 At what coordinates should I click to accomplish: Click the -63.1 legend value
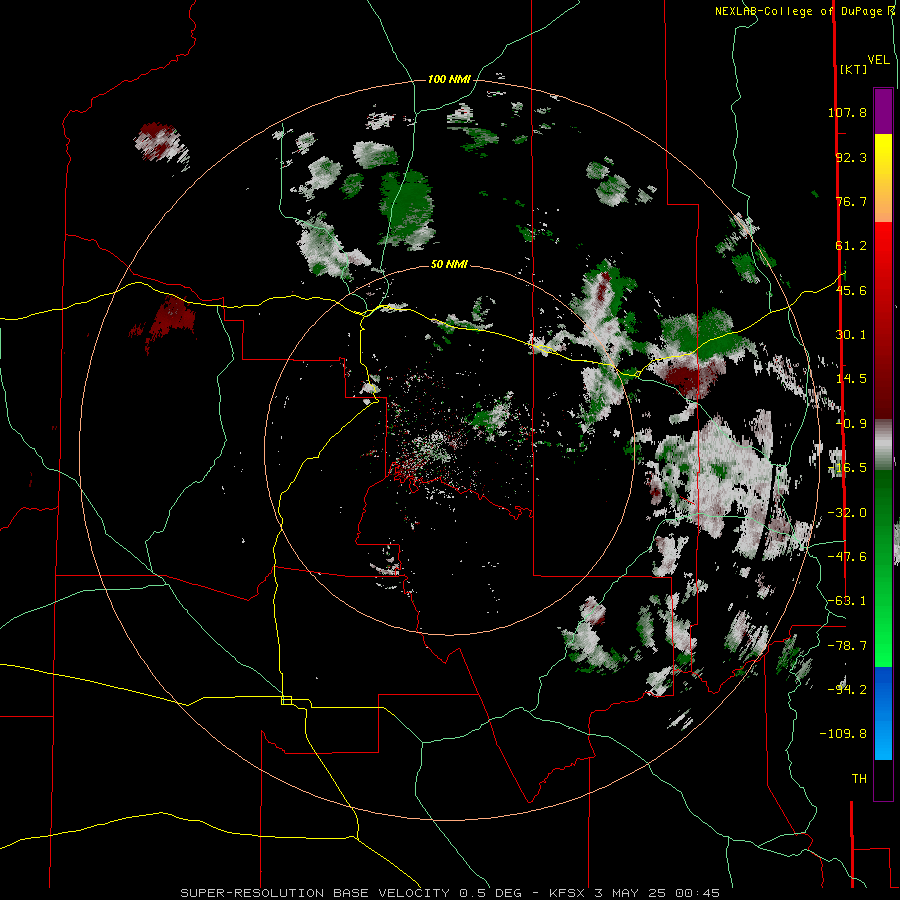(x=847, y=601)
